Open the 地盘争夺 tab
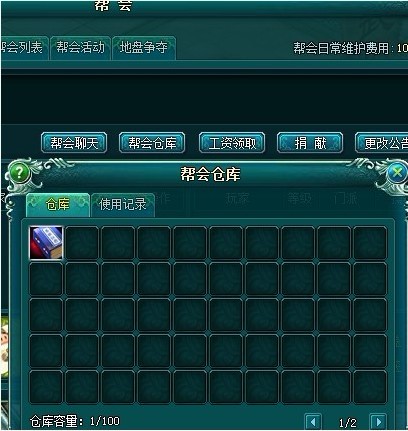Image resolution: width=408 pixels, height=431 pixels. (x=144, y=47)
